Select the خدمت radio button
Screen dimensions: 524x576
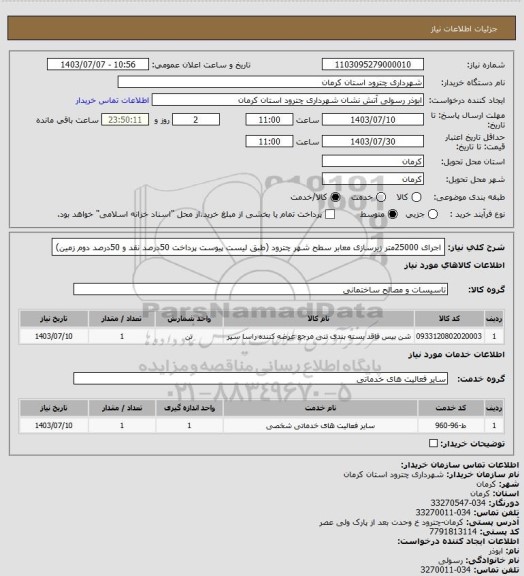pos(381,197)
